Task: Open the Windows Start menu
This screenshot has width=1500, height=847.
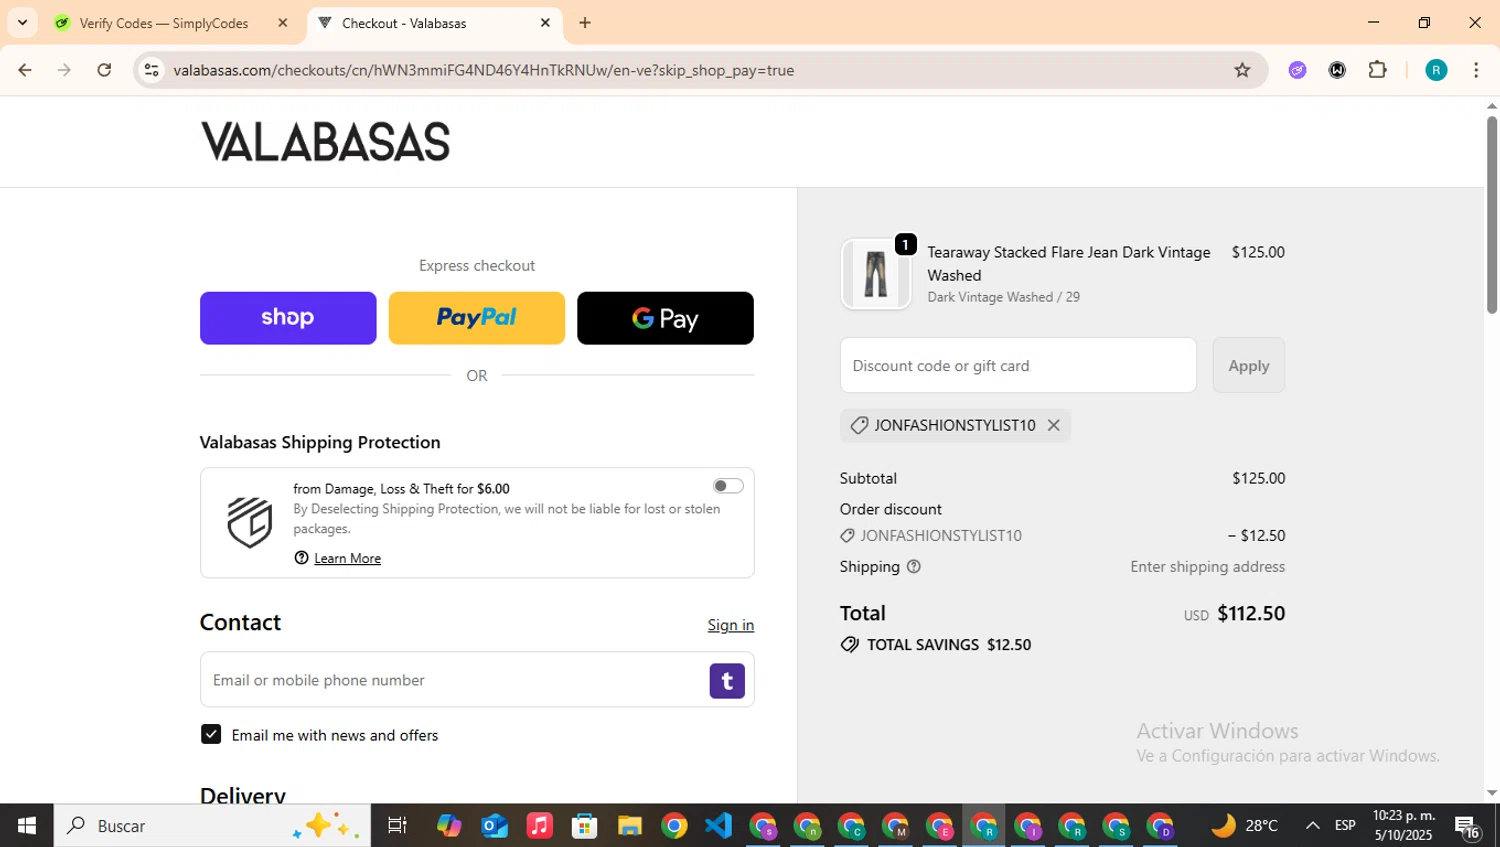Action: click(27, 826)
